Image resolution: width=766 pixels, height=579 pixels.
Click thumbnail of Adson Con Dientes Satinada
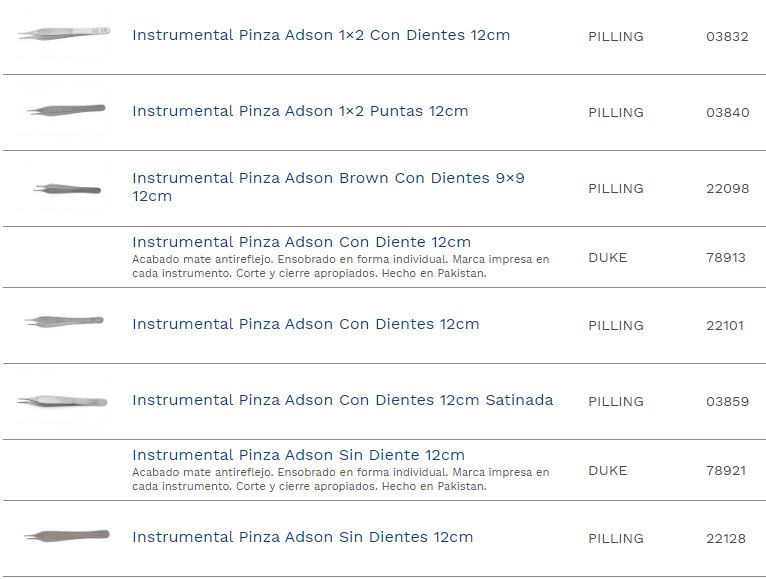coord(62,401)
